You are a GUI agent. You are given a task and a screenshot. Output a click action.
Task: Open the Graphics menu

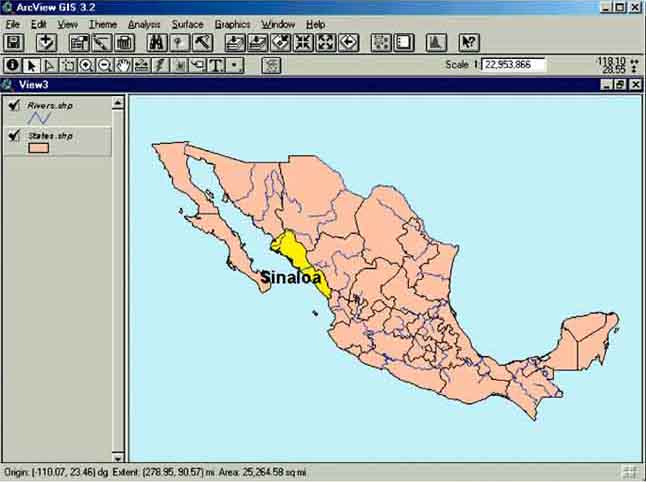pyautogui.click(x=232, y=23)
